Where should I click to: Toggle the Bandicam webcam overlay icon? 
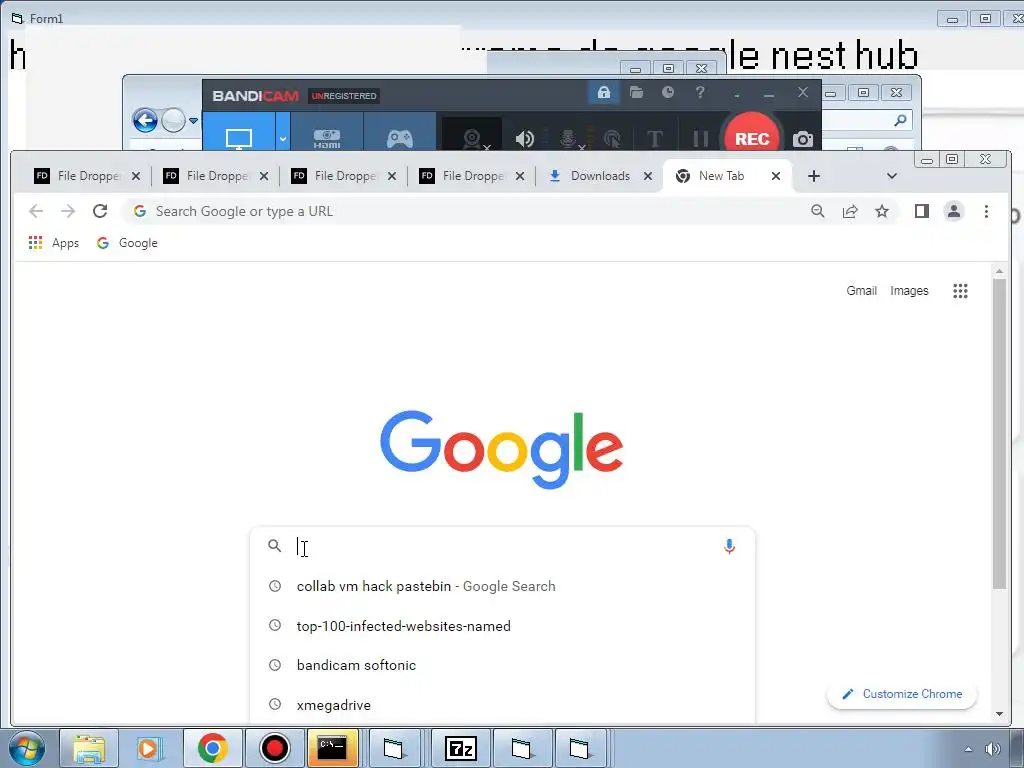(x=472, y=136)
